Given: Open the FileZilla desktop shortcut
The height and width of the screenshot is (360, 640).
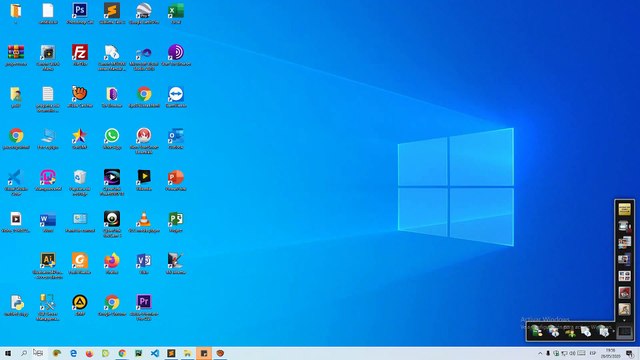Looking at the screenshot, I should click(x=80, y=55).
